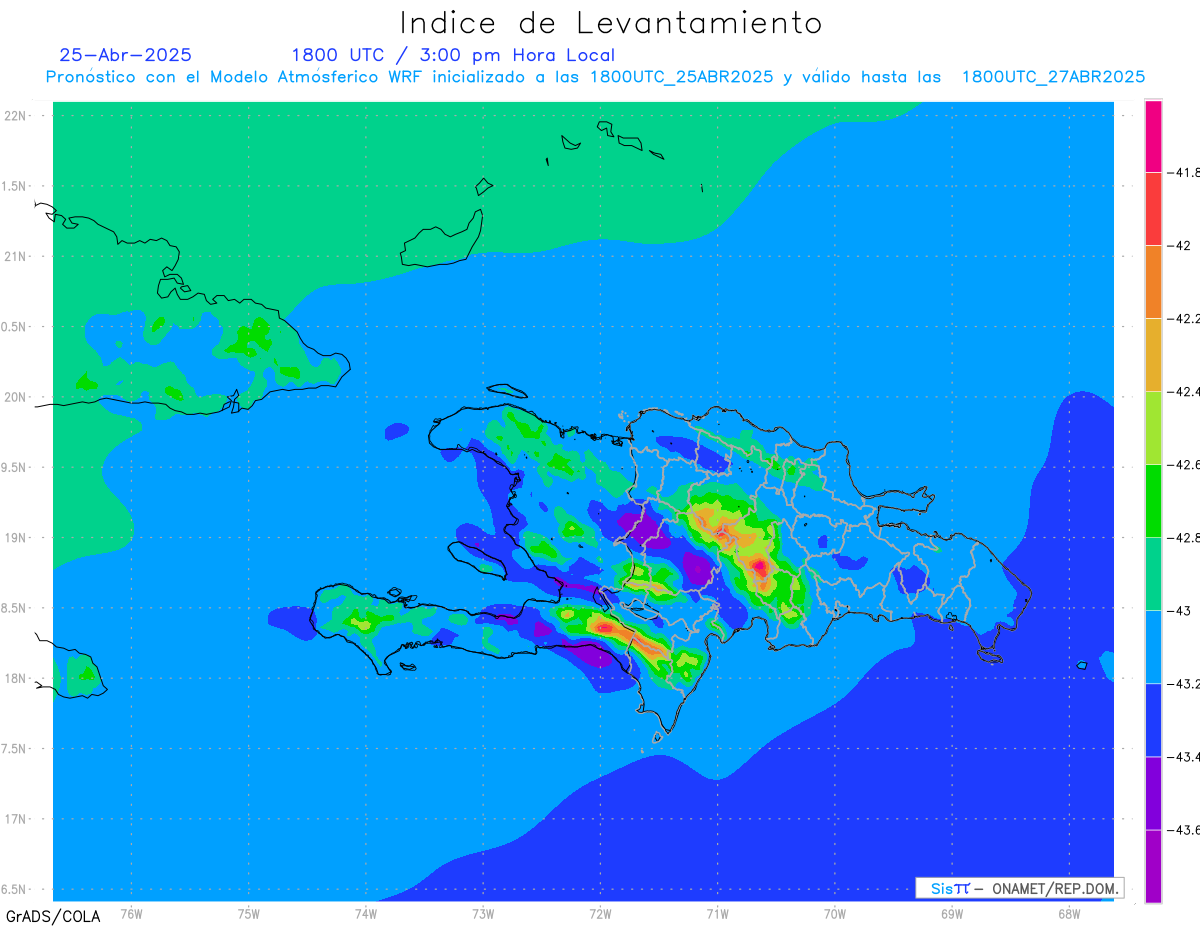Click the longitude label "76W"
This screenshot has height=927, width=1200.
click(x=131, y=913)
